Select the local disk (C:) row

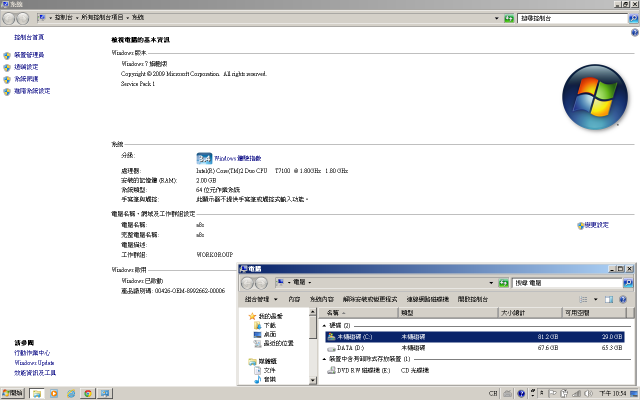point(475,337)
